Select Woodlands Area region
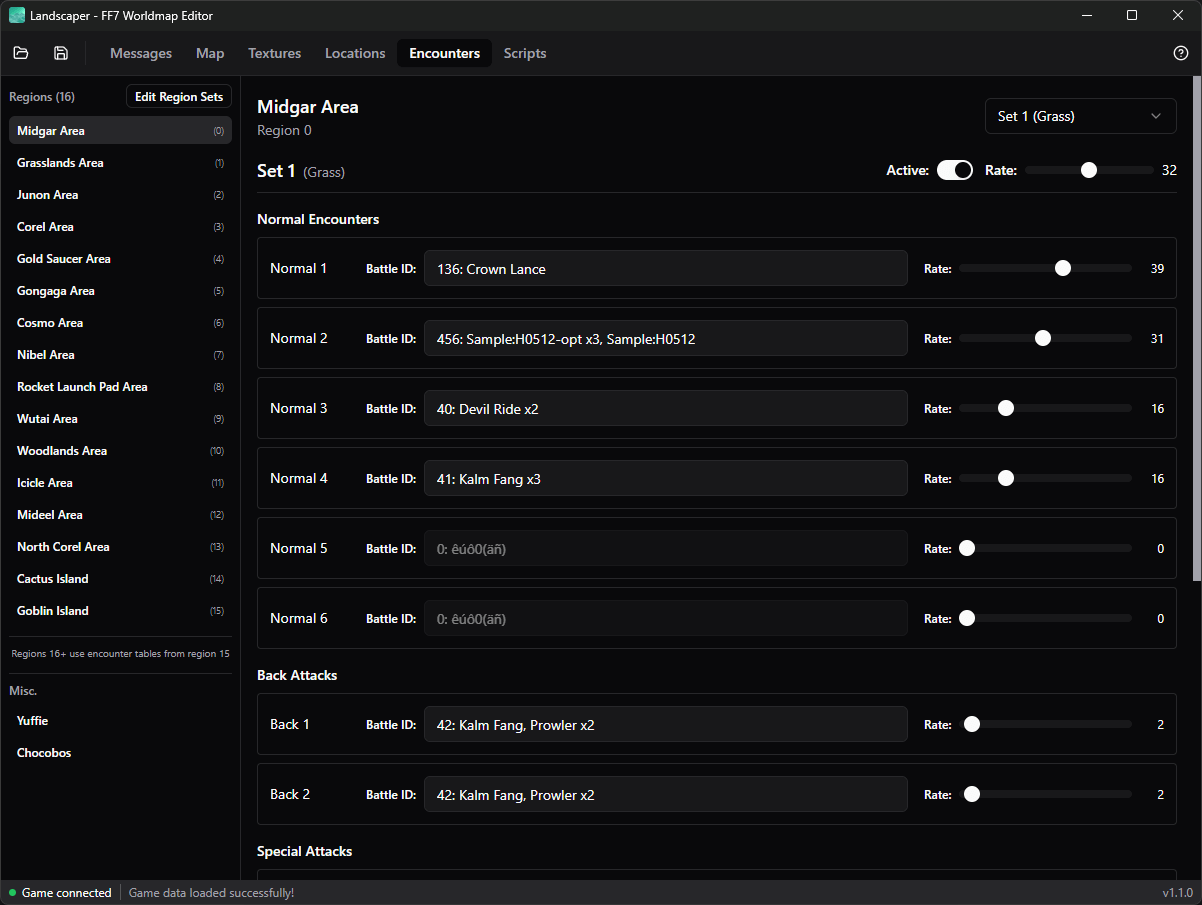Viewport: 1202px width, 905px height. pyautogui.click(x=120, y=451)
